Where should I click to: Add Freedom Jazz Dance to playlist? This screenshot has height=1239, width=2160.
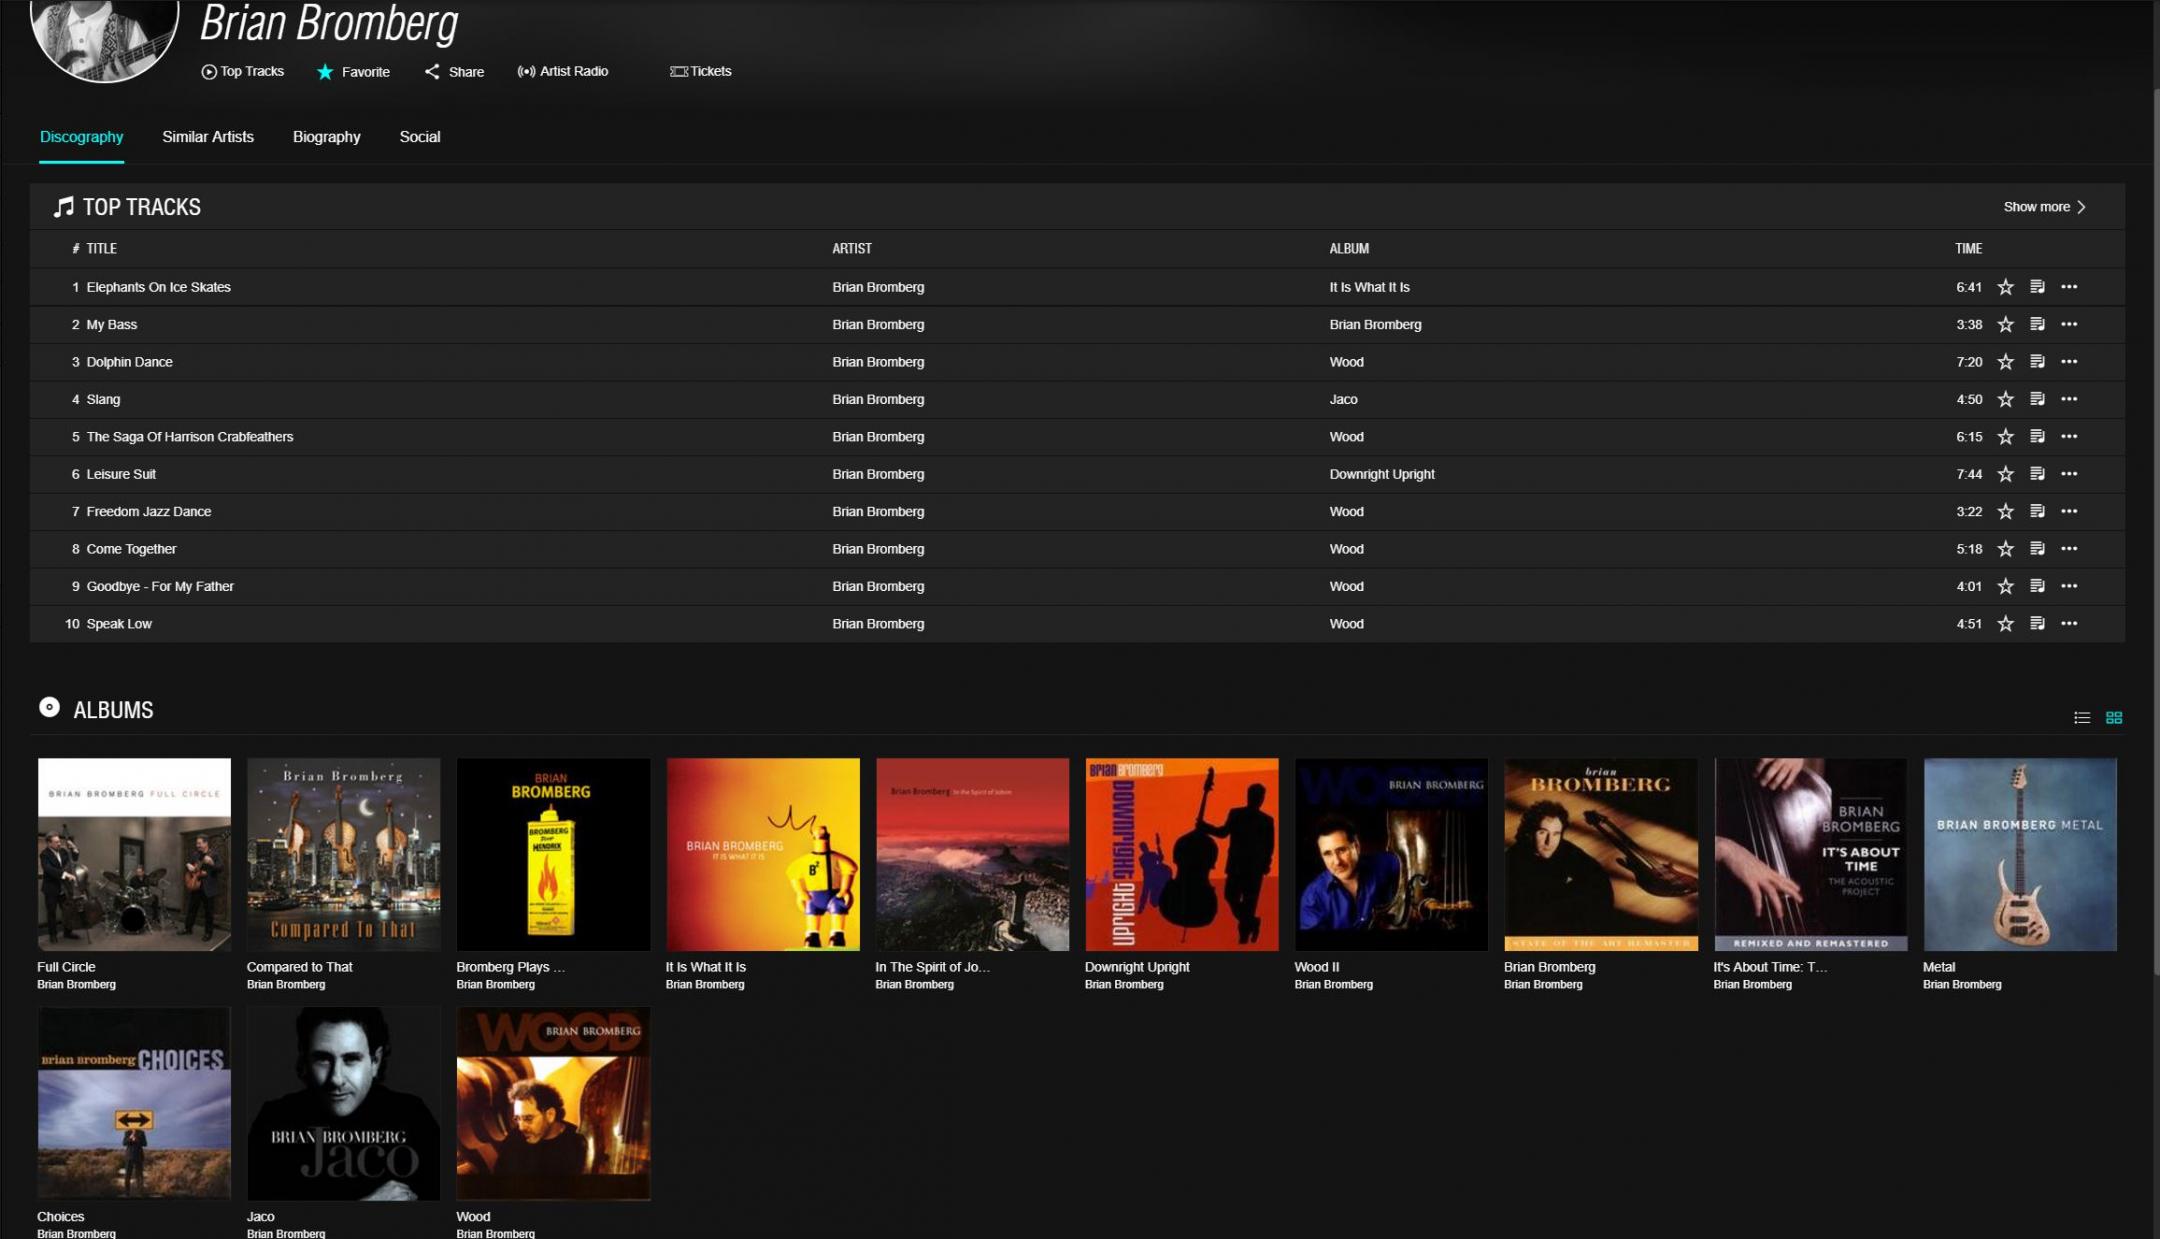pyautogui.click(x=2037, y=511)
